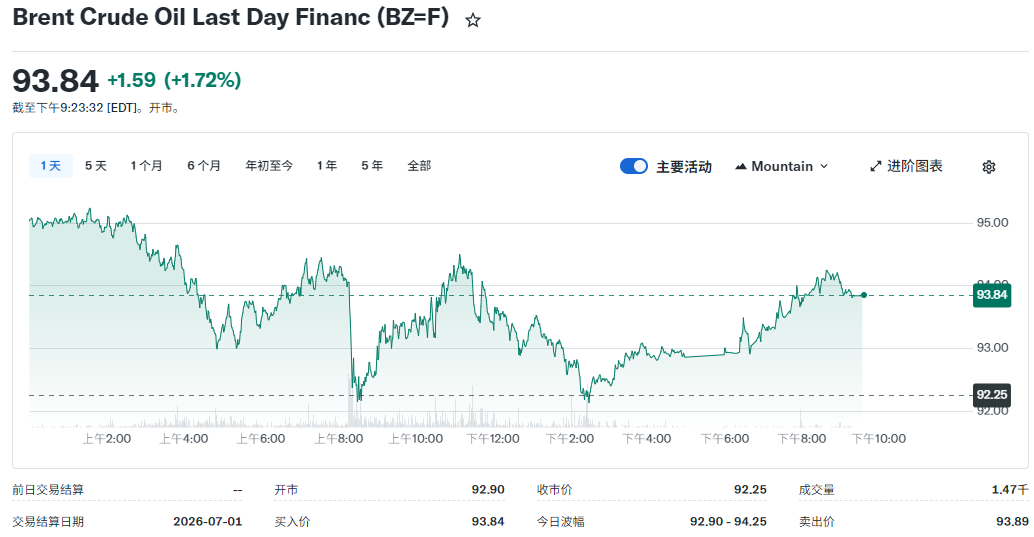1034x537 pixels.
Task: Click the 2026-07-01 settlement date value
Action: pos(208,521)
